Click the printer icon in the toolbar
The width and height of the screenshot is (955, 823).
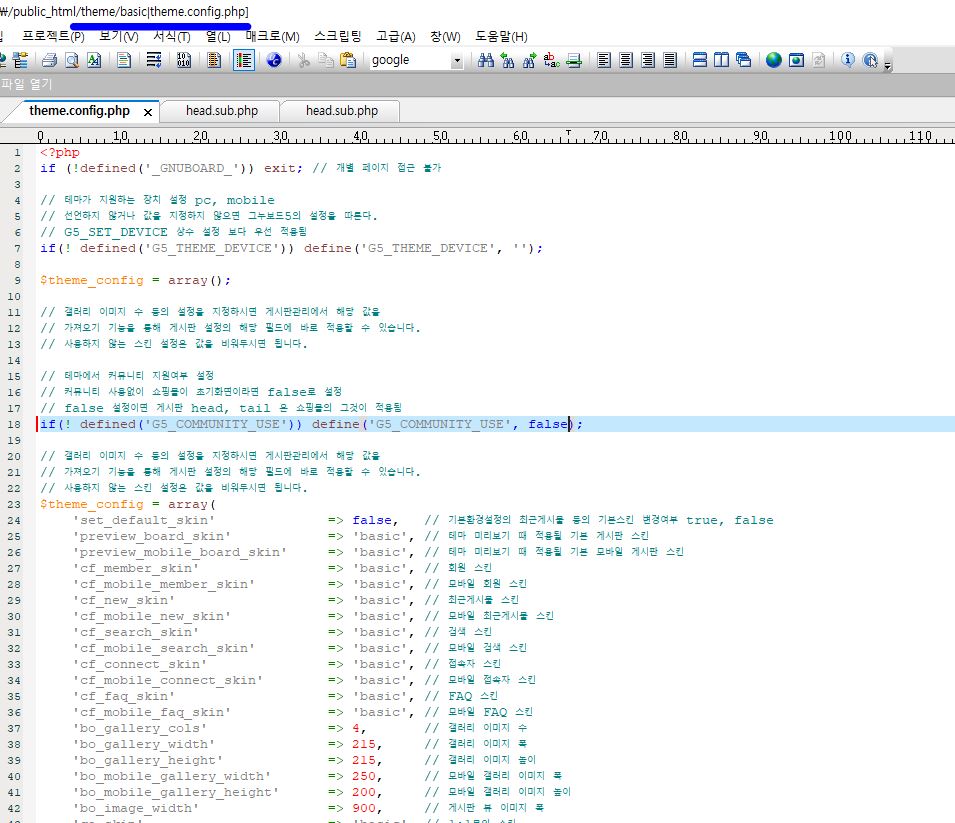click(x=49, y=60)
